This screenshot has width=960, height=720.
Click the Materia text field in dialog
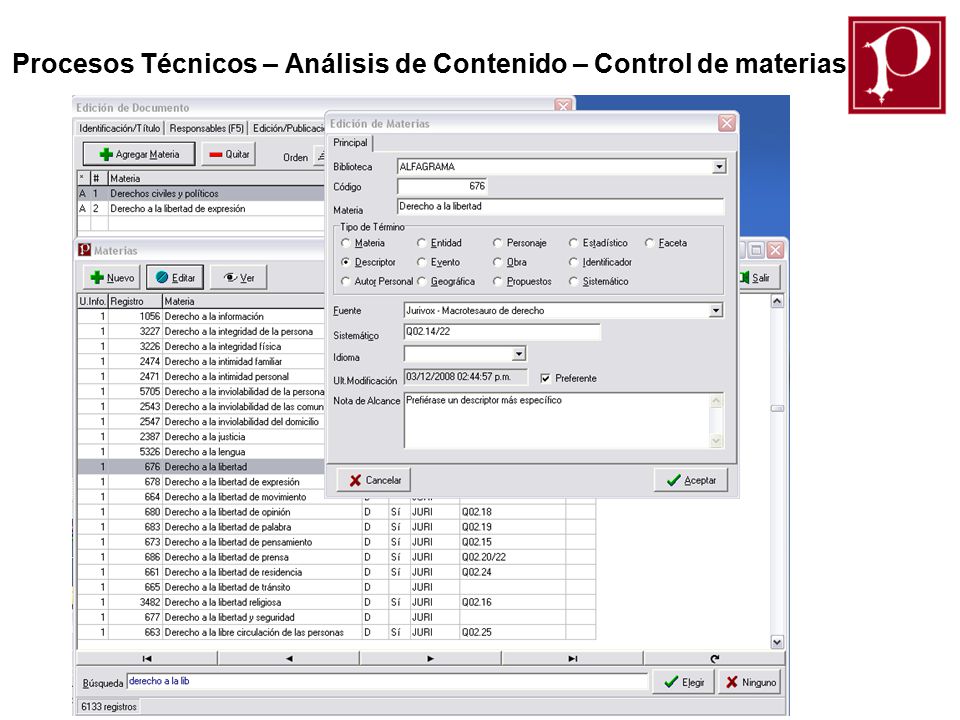560,207
